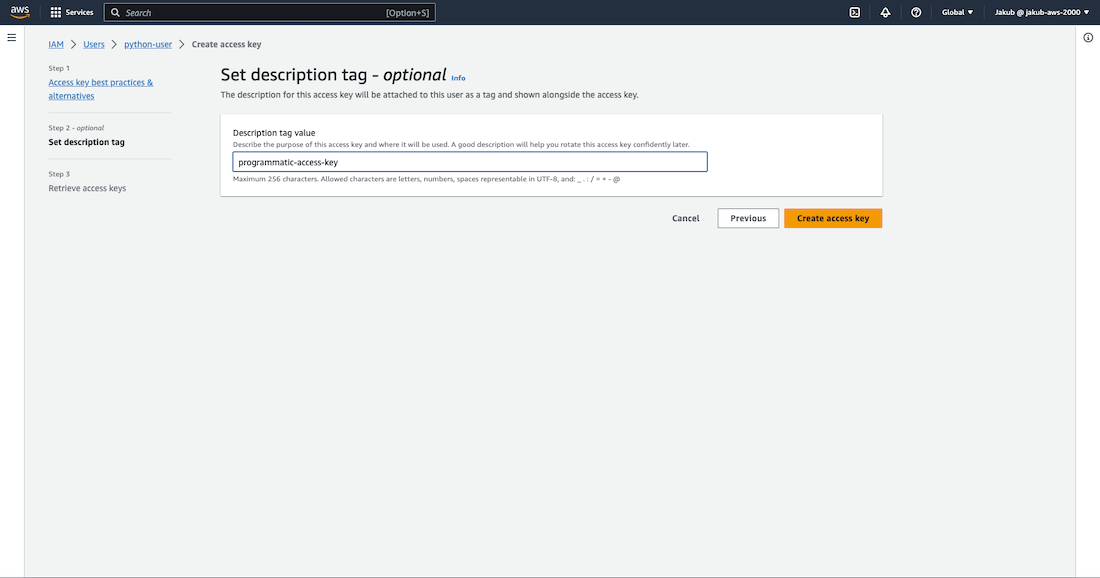Screen dimensions: 1100x578
Task: Open the info panel icon at right edge
Action: (x=1088, y=37)
